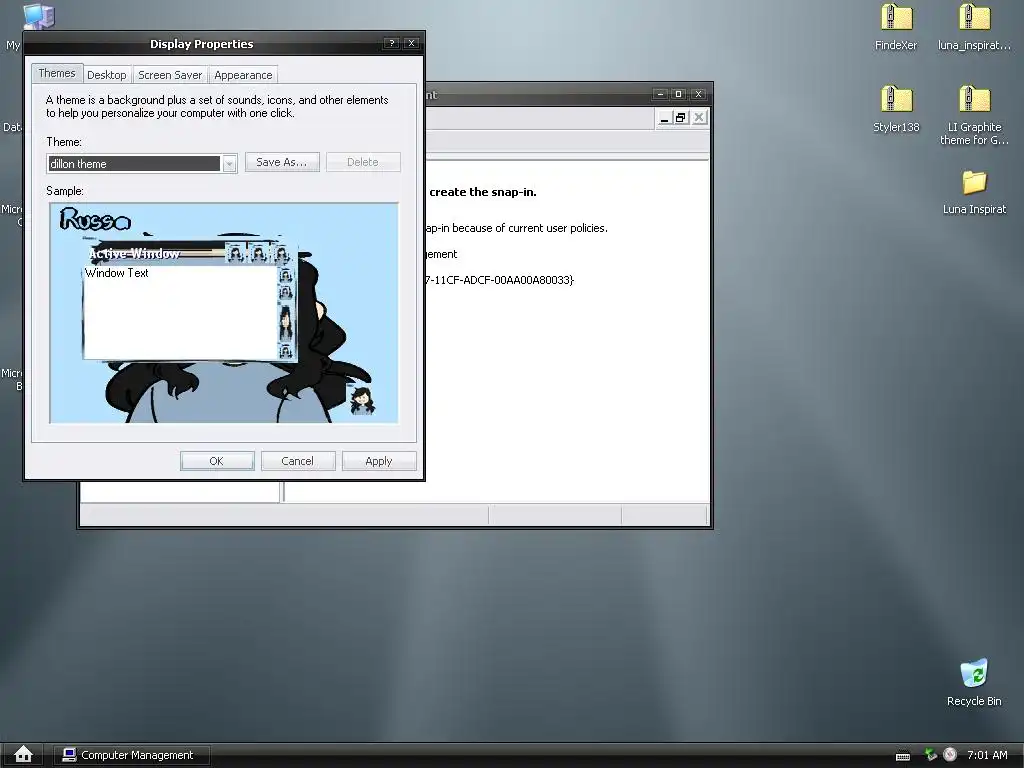Click the disabled Delete button
This screenshot has height=768, width=1024.
(x=363, y=162)
